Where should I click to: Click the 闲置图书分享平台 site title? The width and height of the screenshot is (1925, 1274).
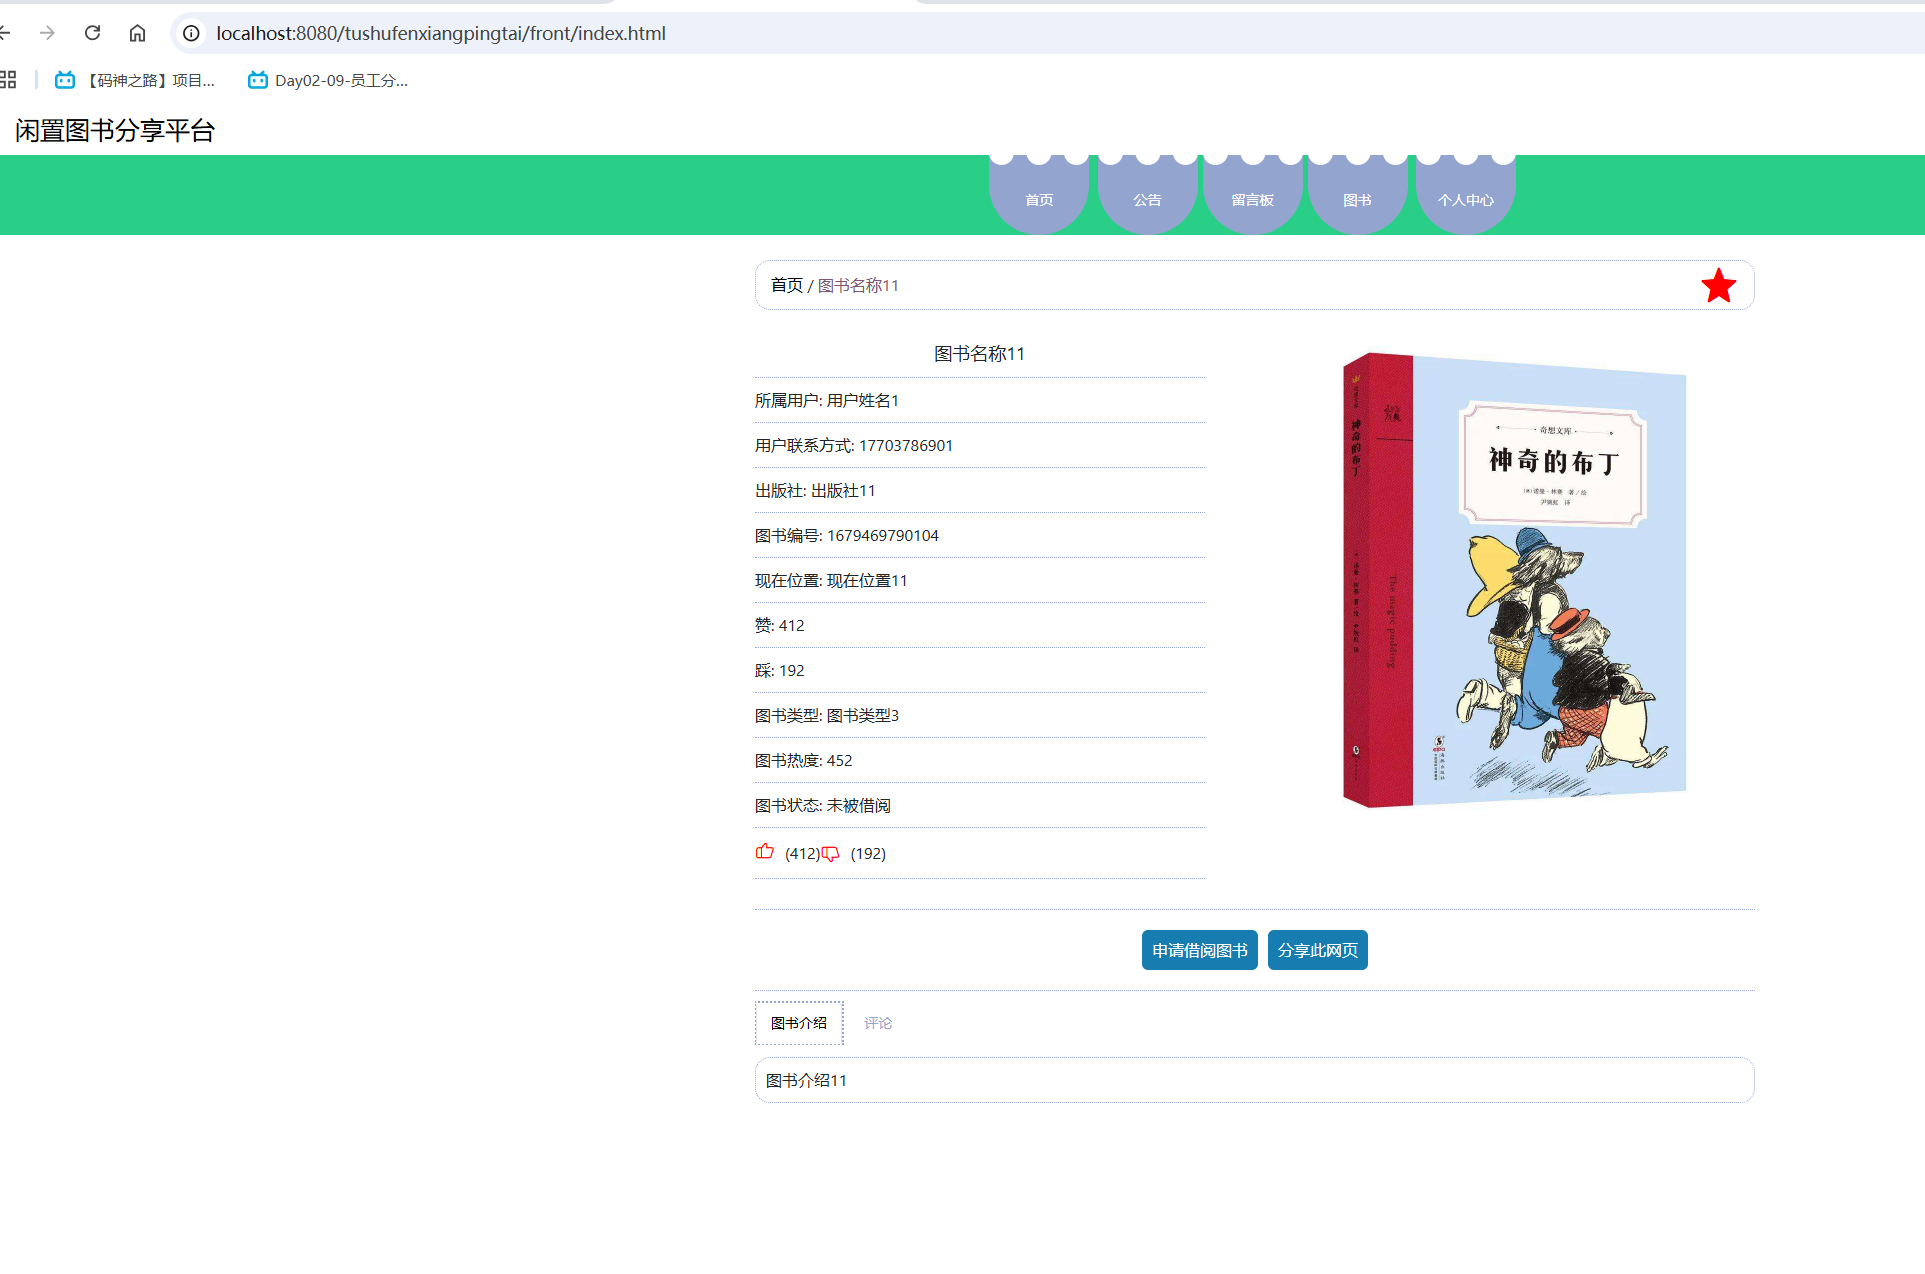(115, 130)
